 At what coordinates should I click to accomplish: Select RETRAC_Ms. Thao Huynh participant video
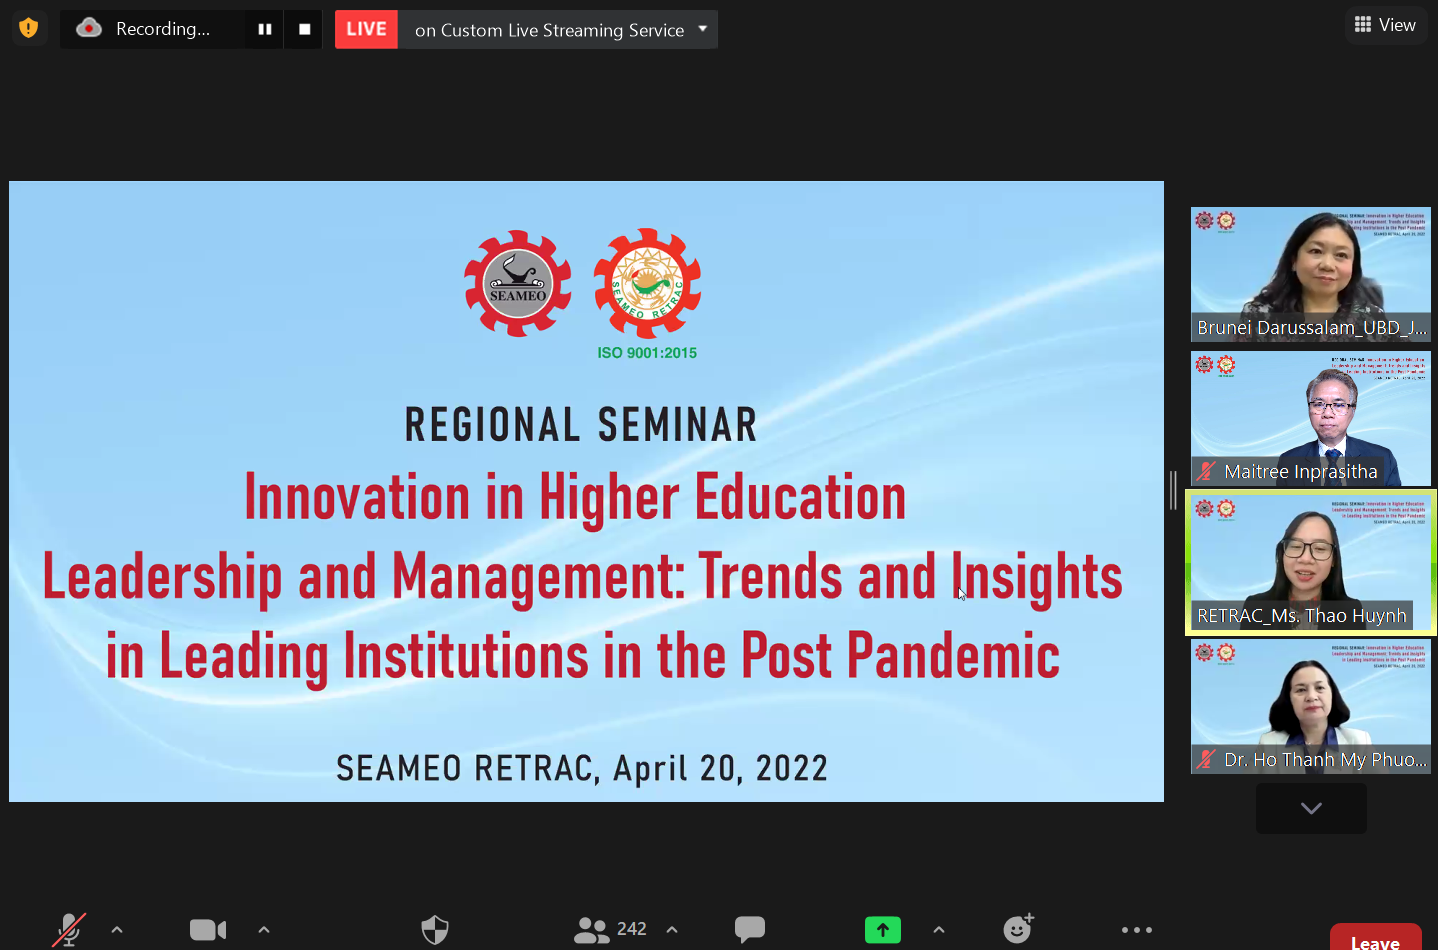[x=1311, y=562]
